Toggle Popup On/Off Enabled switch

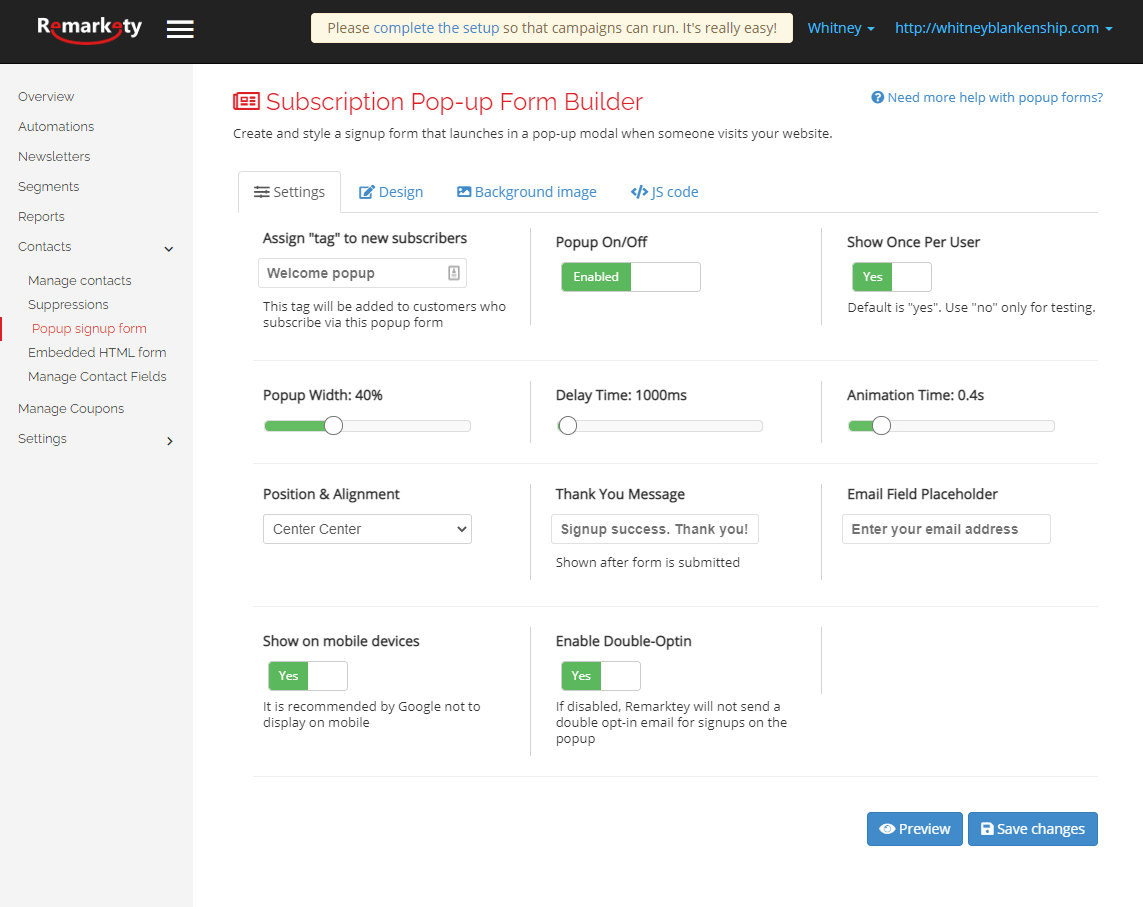click(631, 277)
